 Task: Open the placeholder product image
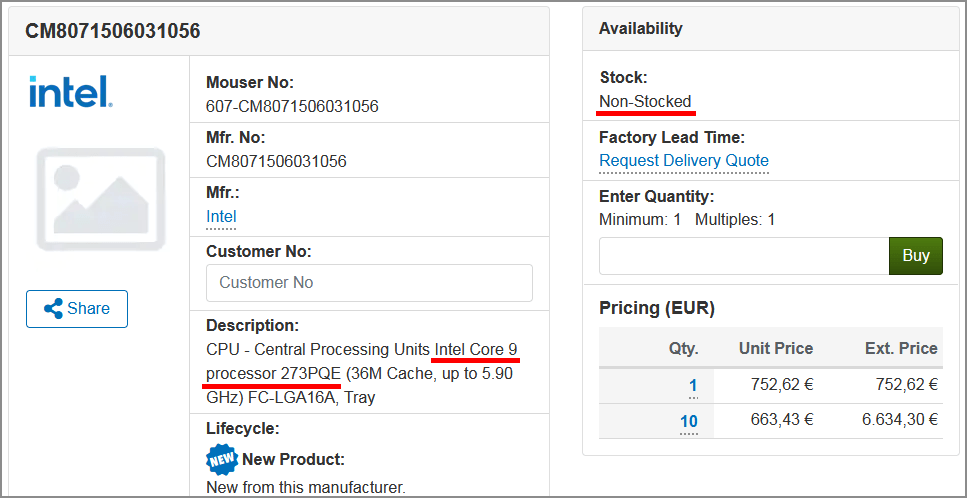[x=101, y=199]
